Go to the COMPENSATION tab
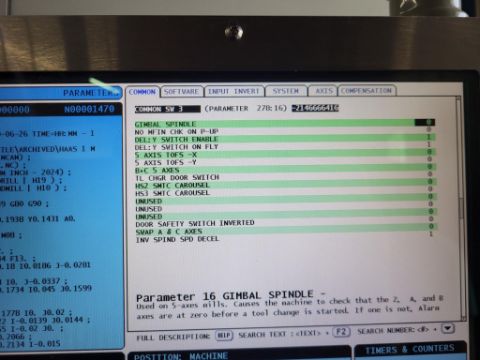Viewport: 480px width, 360px height. pos(366,90)
